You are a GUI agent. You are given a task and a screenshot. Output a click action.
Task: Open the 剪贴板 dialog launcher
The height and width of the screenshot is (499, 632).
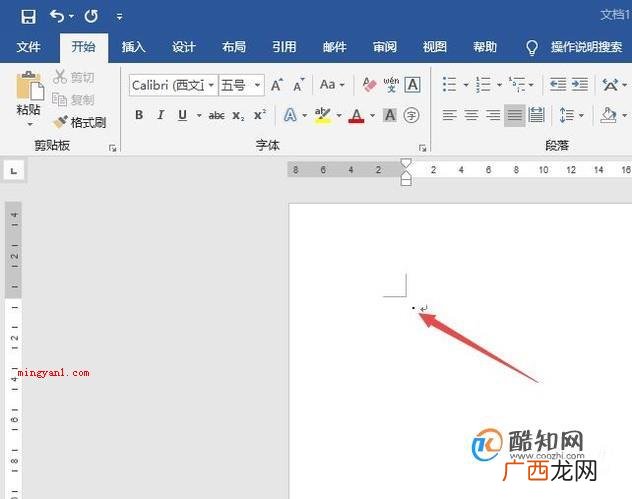[113, 148]
